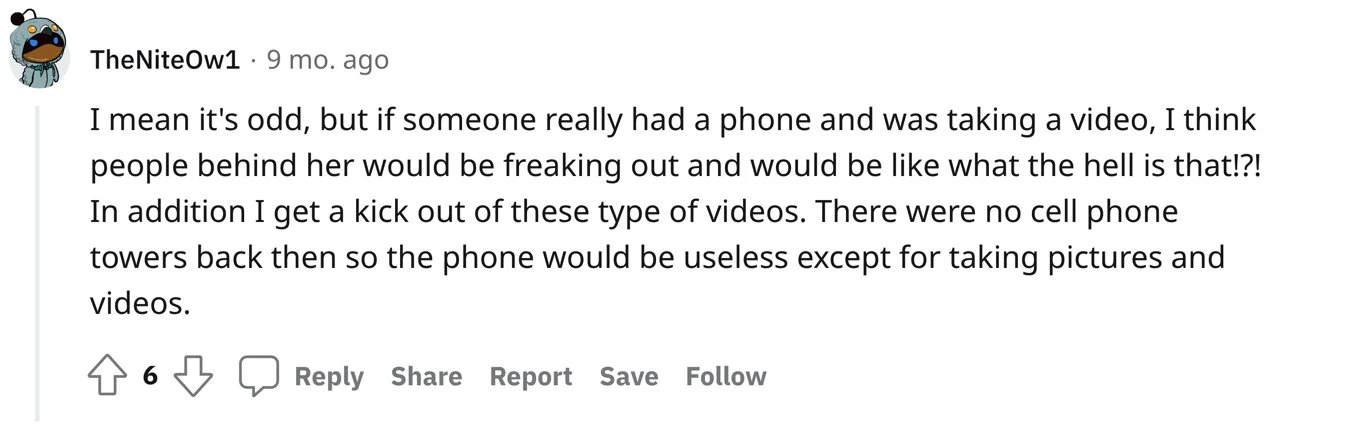The height and width of the screenshot is (435, 1360).
Task: Downvote TheNiteOw1's comment
Action: point(194,377)
